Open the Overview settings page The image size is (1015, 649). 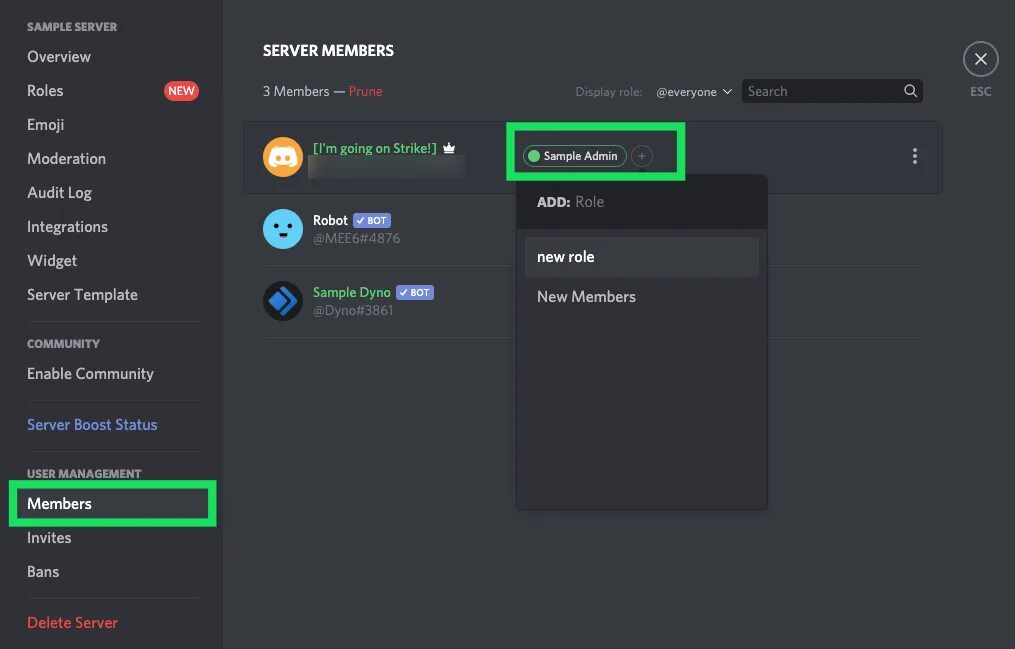[59, 56]
